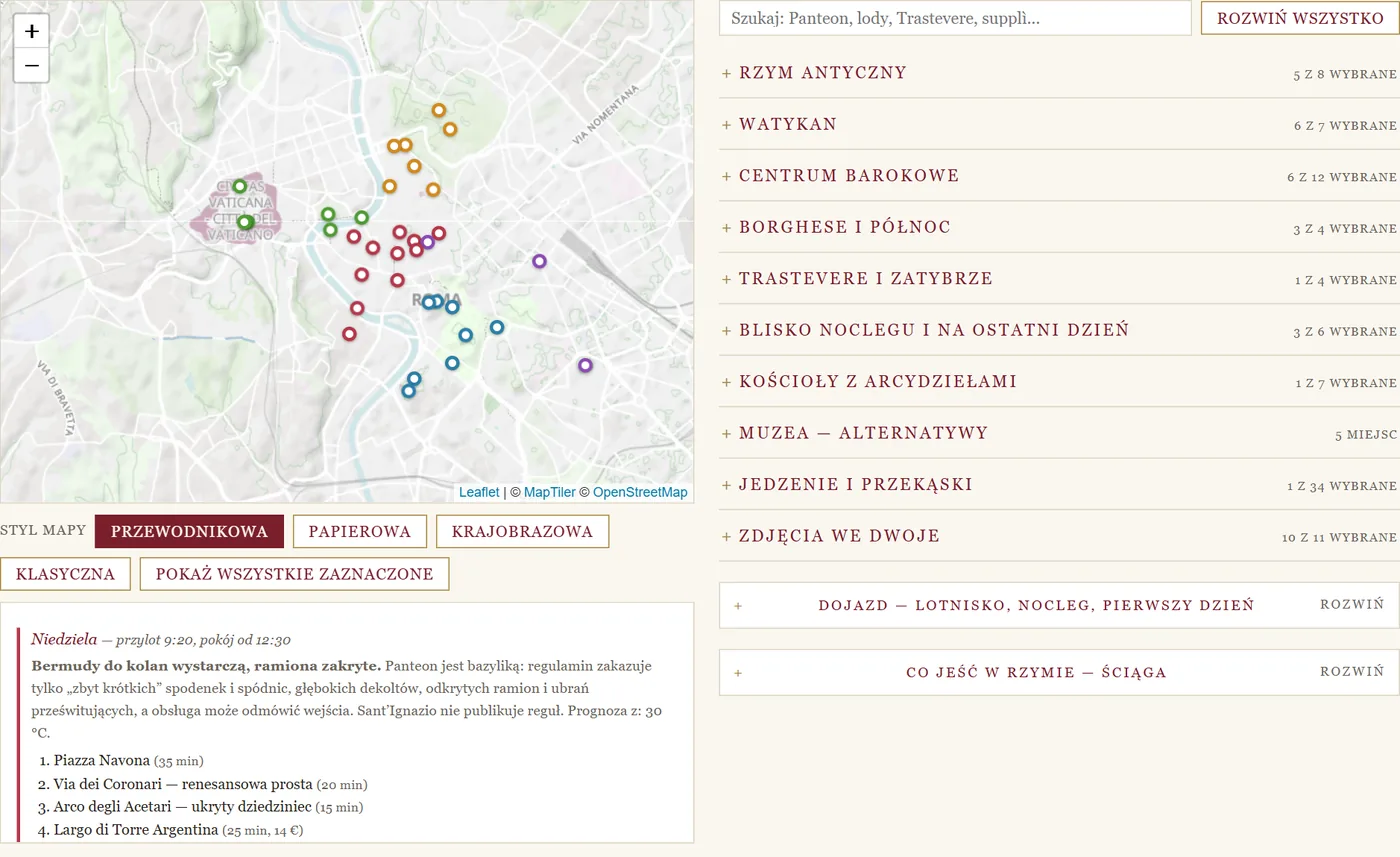Switch map style to Papierowa
Image resolution: width=1400 pixels, height=857 pixels.
pyautogui.click(x=360, y=531)
